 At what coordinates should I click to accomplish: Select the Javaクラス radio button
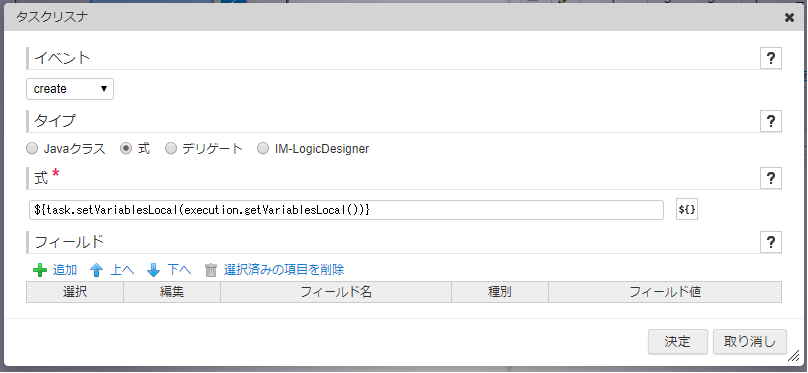[x=32, y=149]
